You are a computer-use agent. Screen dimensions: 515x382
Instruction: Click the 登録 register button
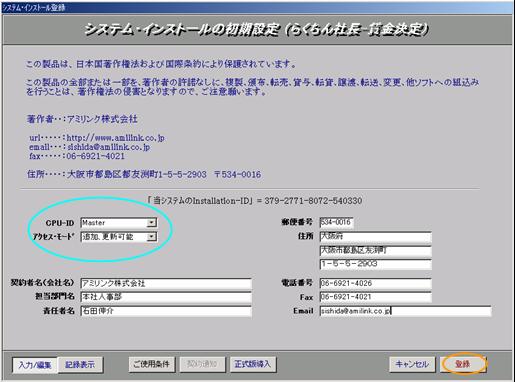(463, 364)
